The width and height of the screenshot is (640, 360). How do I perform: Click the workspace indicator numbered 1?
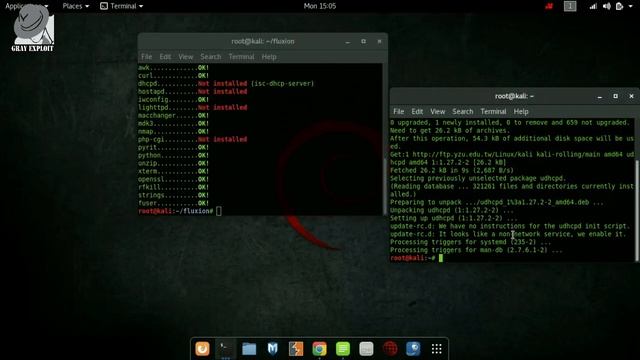(570, 6)
